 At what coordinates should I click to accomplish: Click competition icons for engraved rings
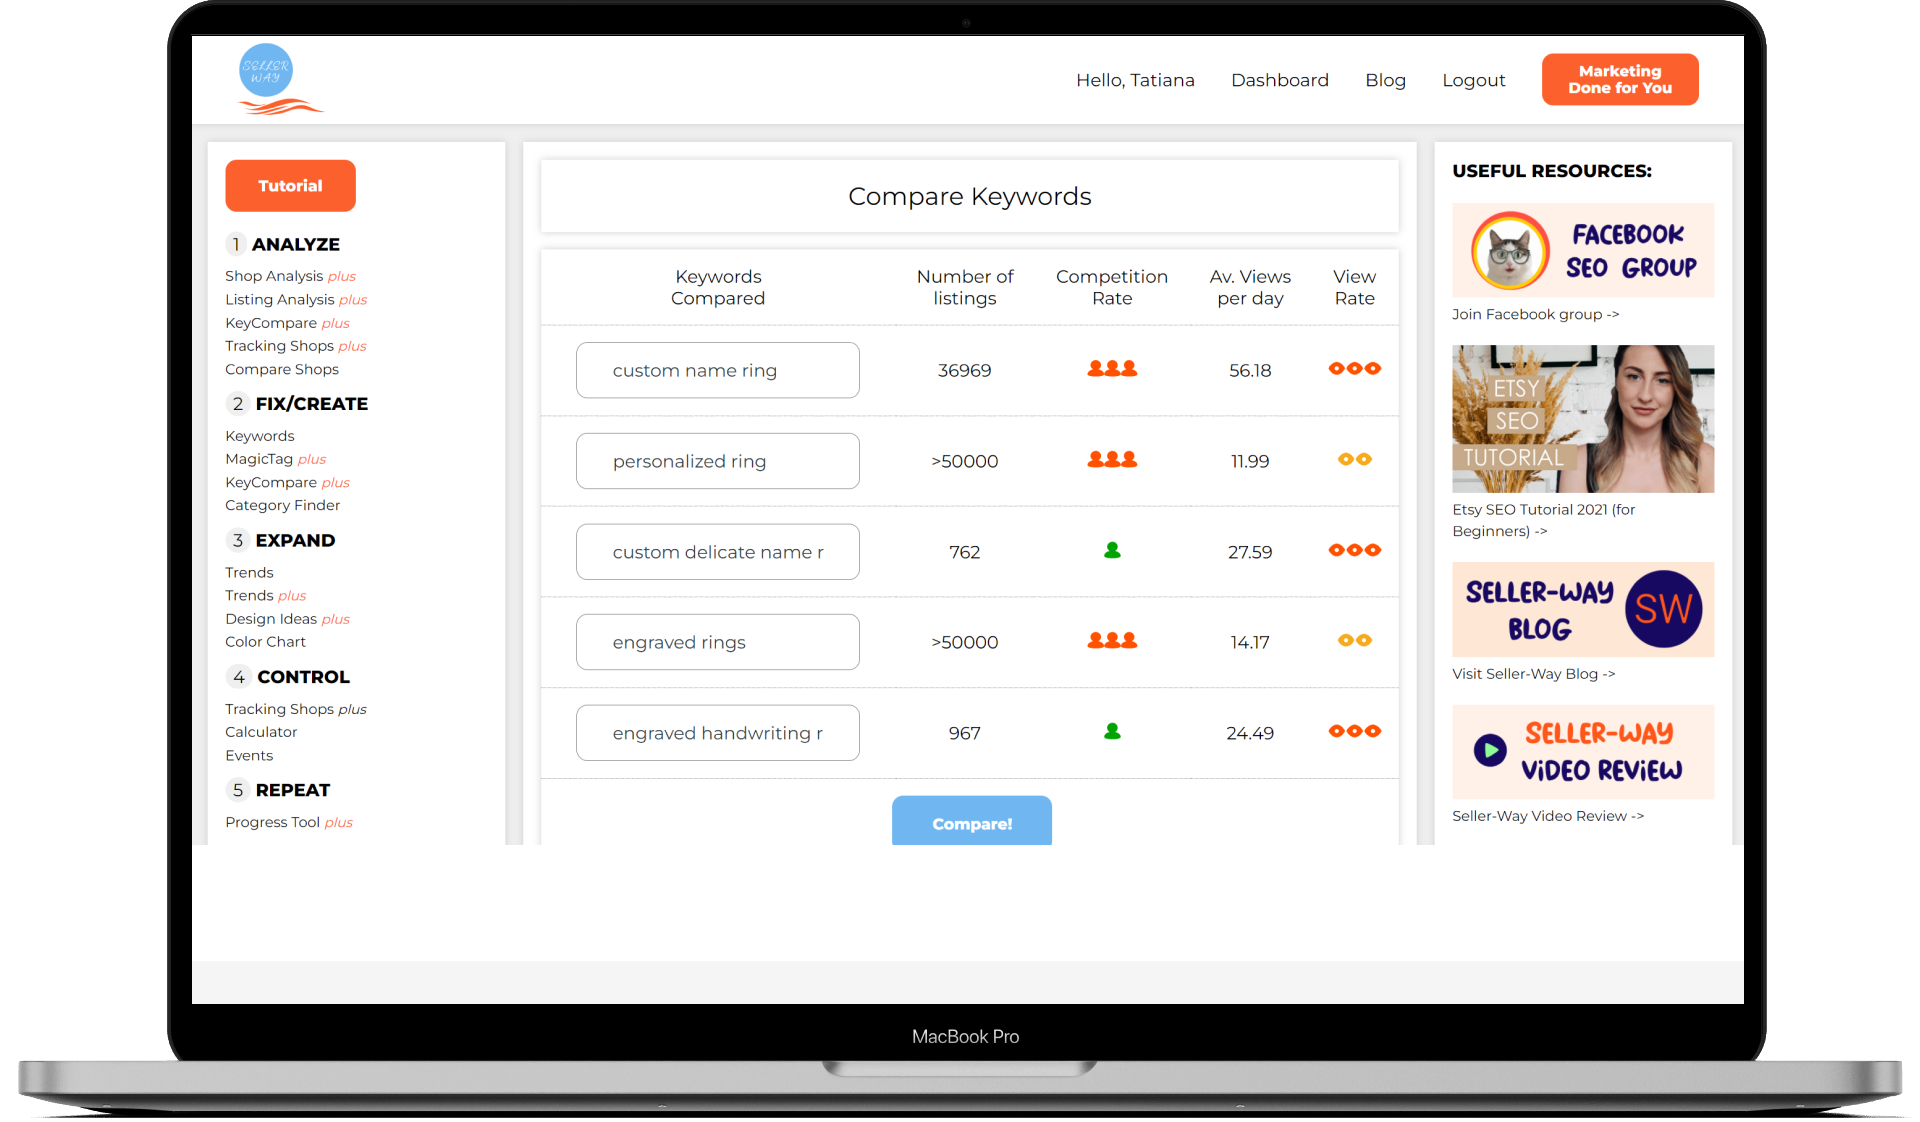[x=1112, y=641]
